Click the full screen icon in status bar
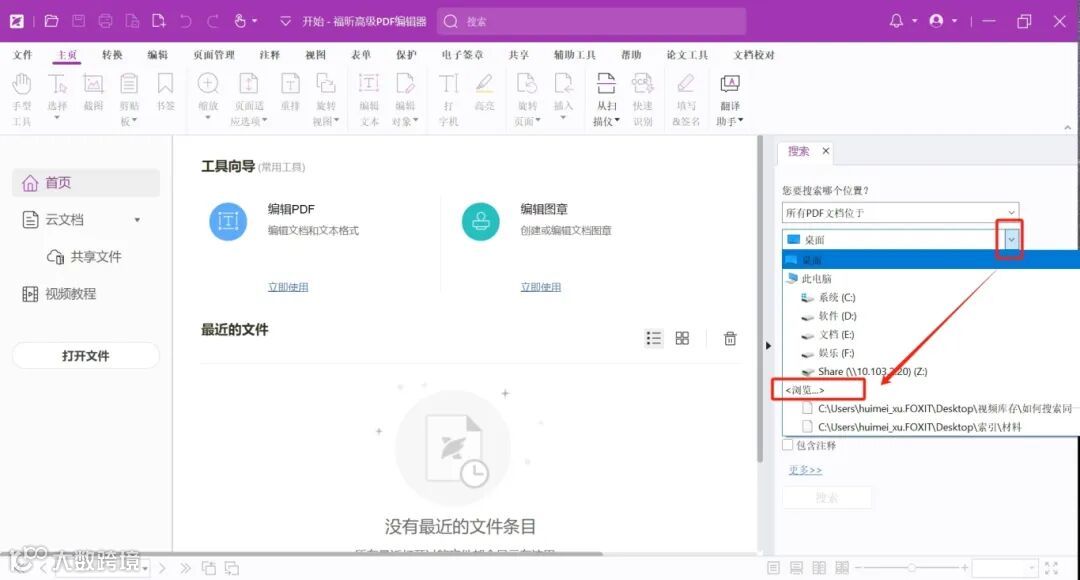Image resolution: width=1080 pixels, height=580 pixels. tap(1051, 568)
